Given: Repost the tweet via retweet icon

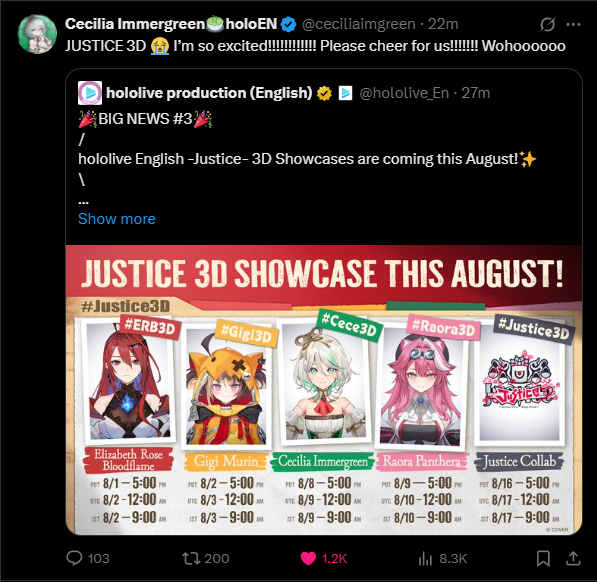Looking at the screenshot, I should pyautogui.click(x=191, y=558).
